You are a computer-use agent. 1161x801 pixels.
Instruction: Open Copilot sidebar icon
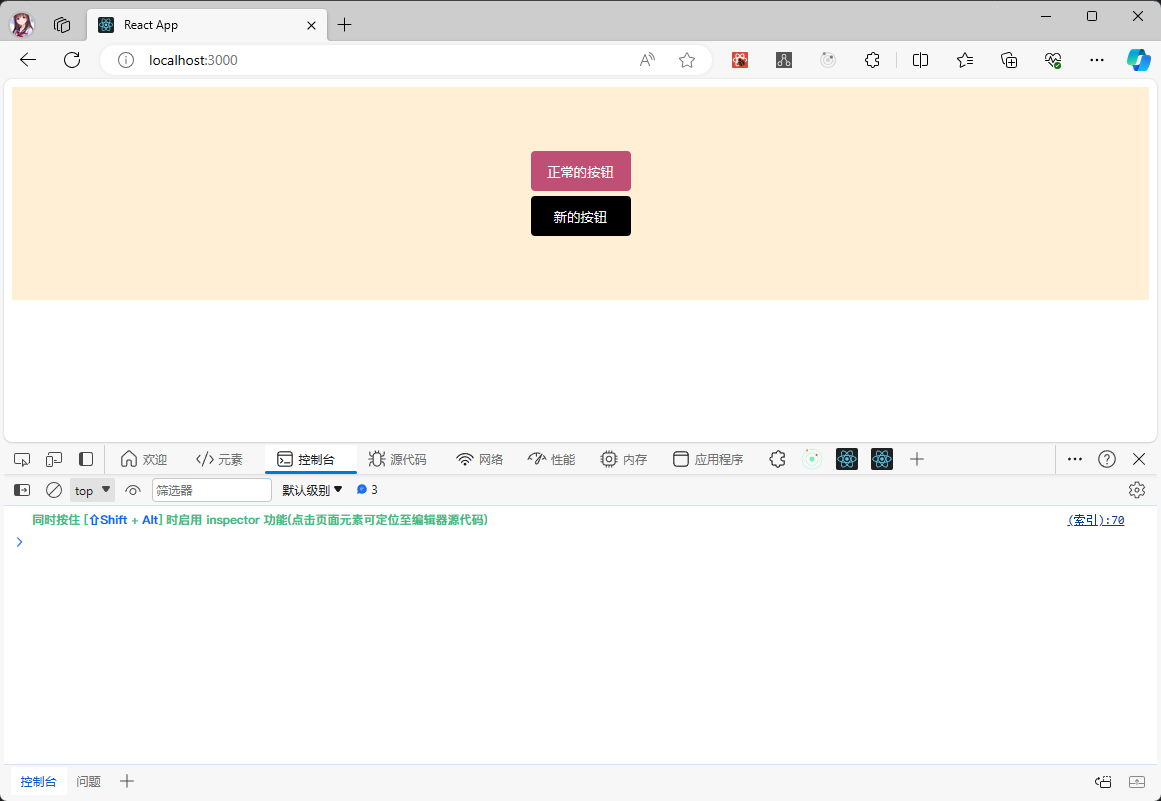tap(1138, 60)
